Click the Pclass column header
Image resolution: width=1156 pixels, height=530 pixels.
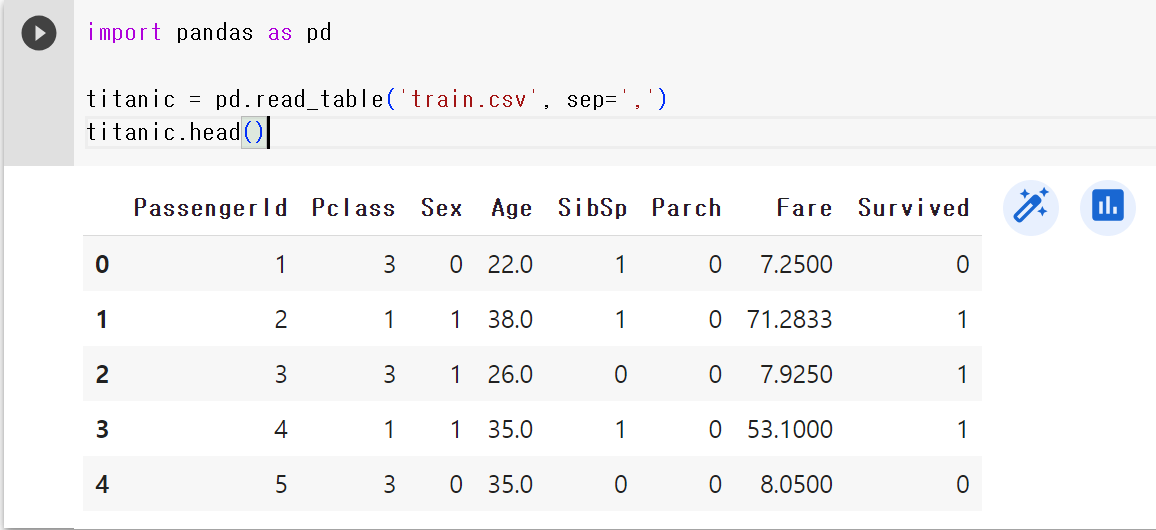[x=353, y=208]
